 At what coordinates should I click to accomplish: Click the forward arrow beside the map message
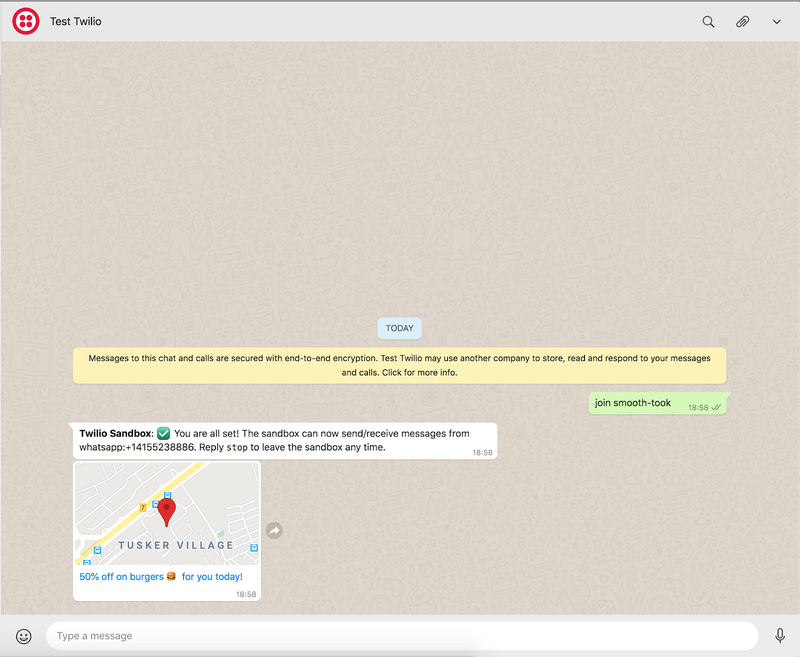click(x=275, y=531)
